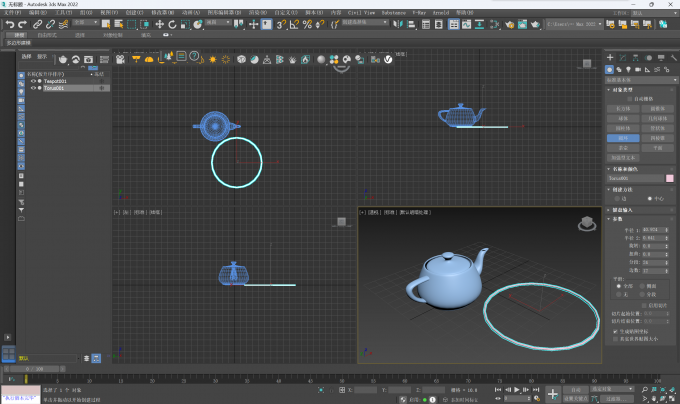Toggle the 3D Snaps icon

[x=281, y=24]
